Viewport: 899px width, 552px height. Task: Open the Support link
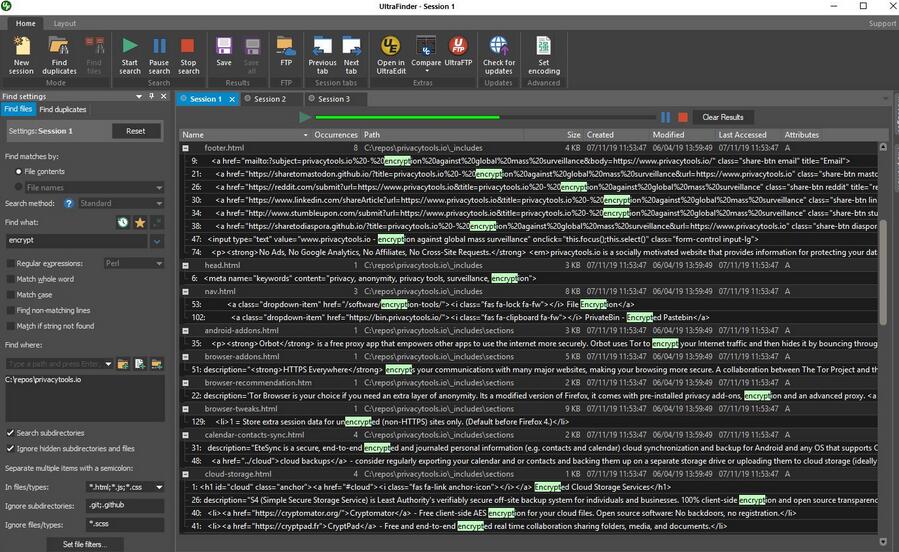coord(882,24)
